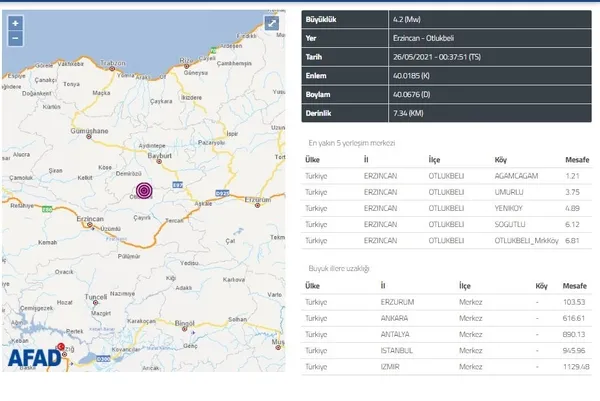The width and height of the screenshot is (600, 401).
Task: Select the Bayburt city marker on map
Action: point(159,161)
